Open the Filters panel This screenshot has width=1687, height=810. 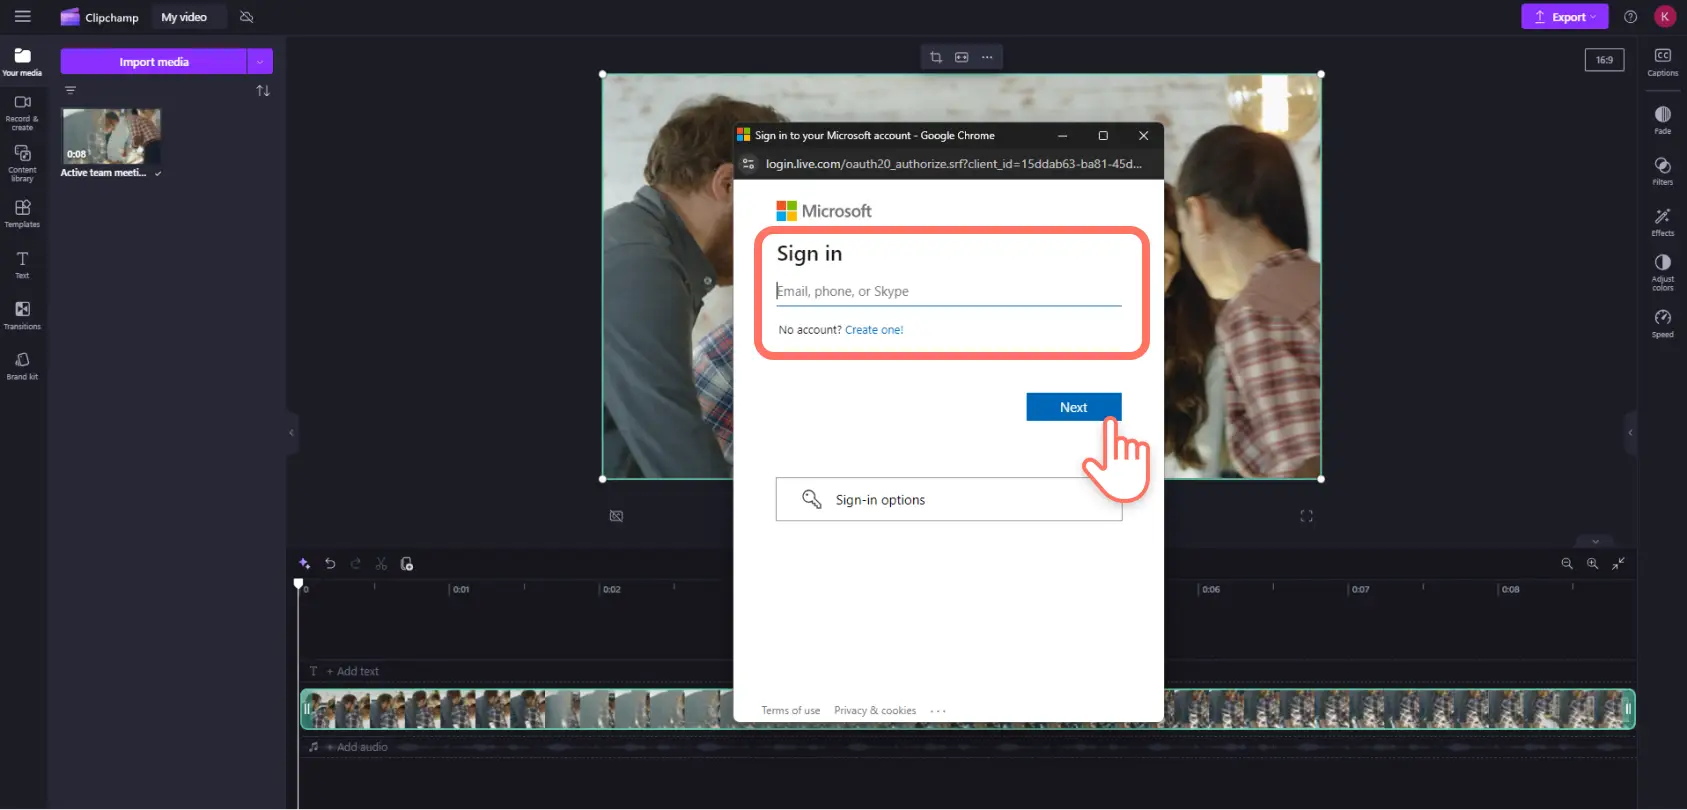click(1663, 171)
